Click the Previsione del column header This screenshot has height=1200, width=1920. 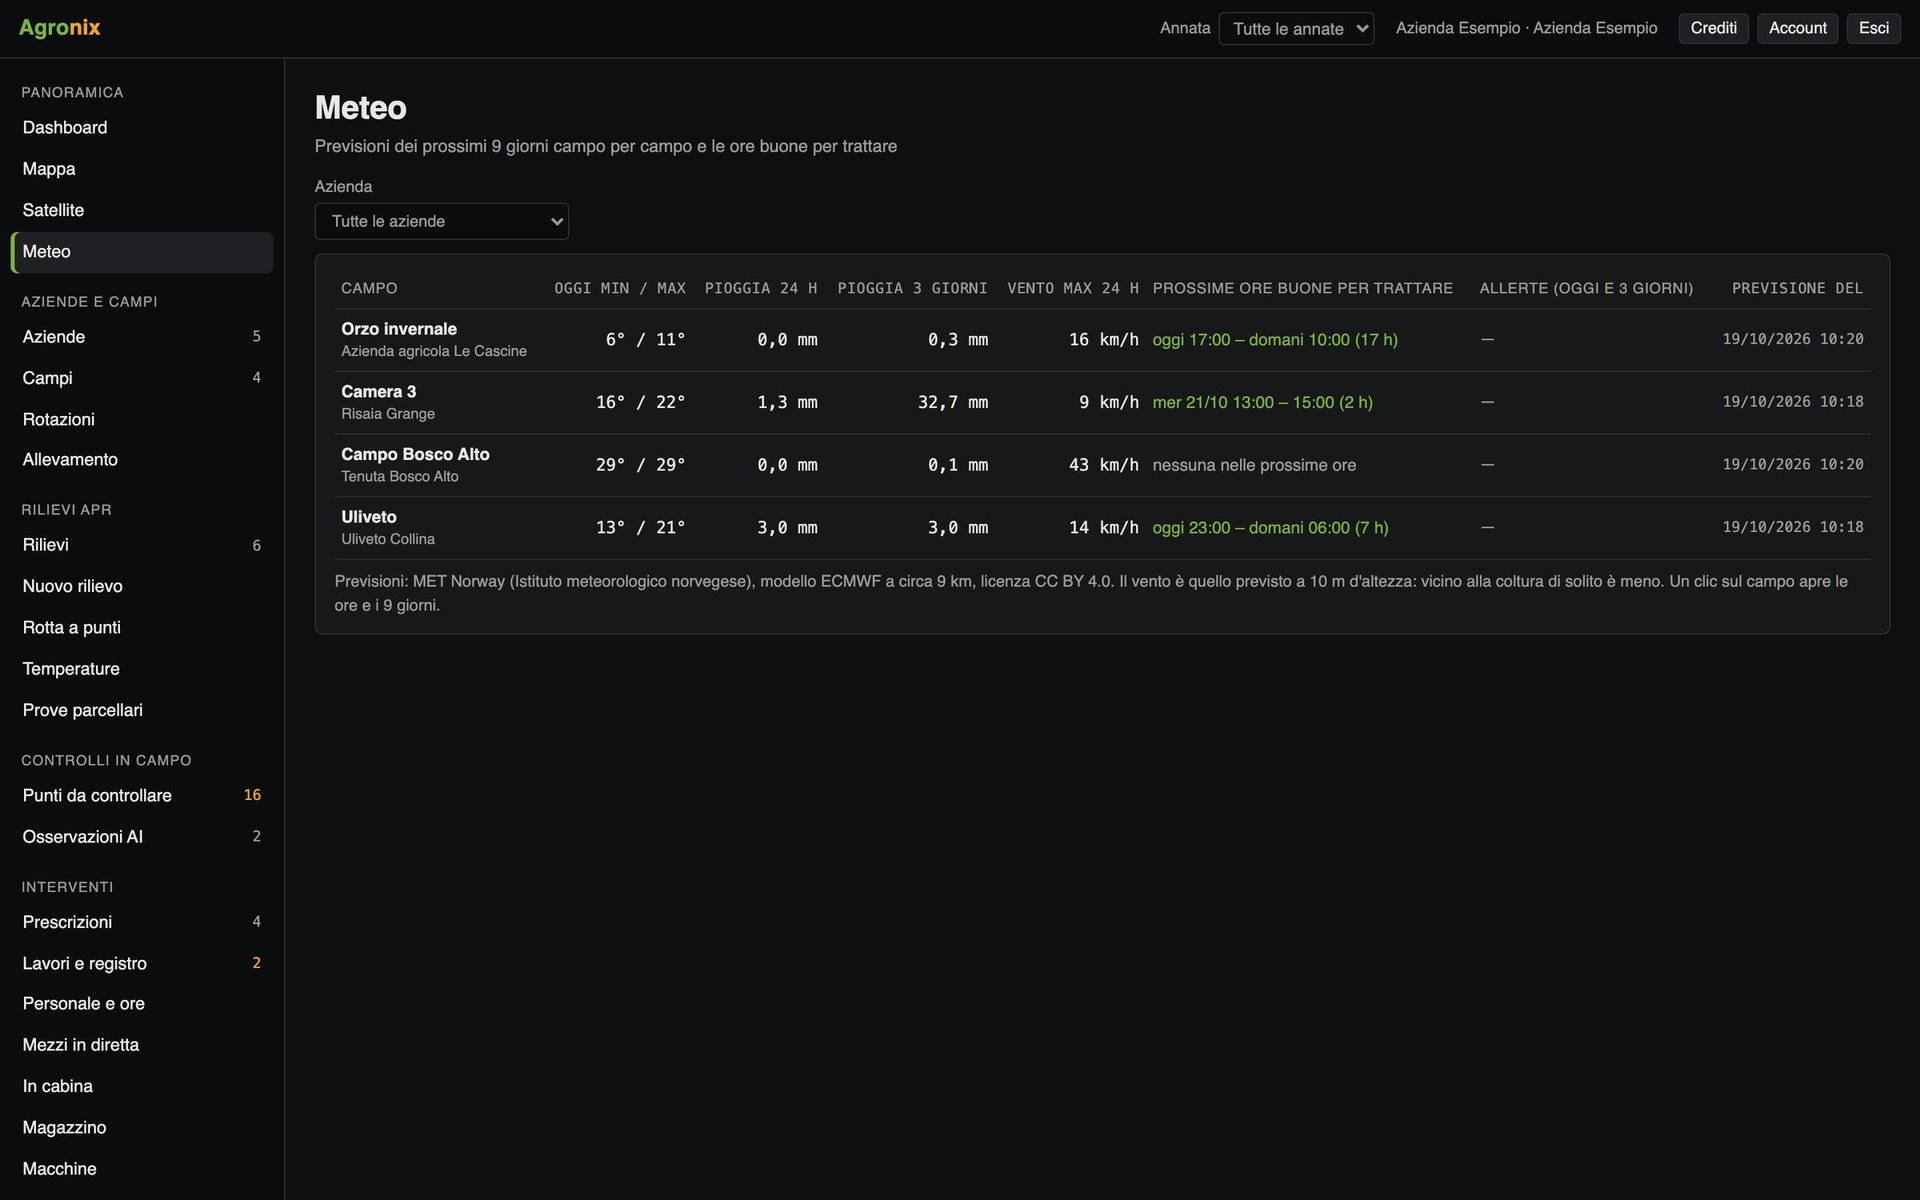[x=1797, y=288]
